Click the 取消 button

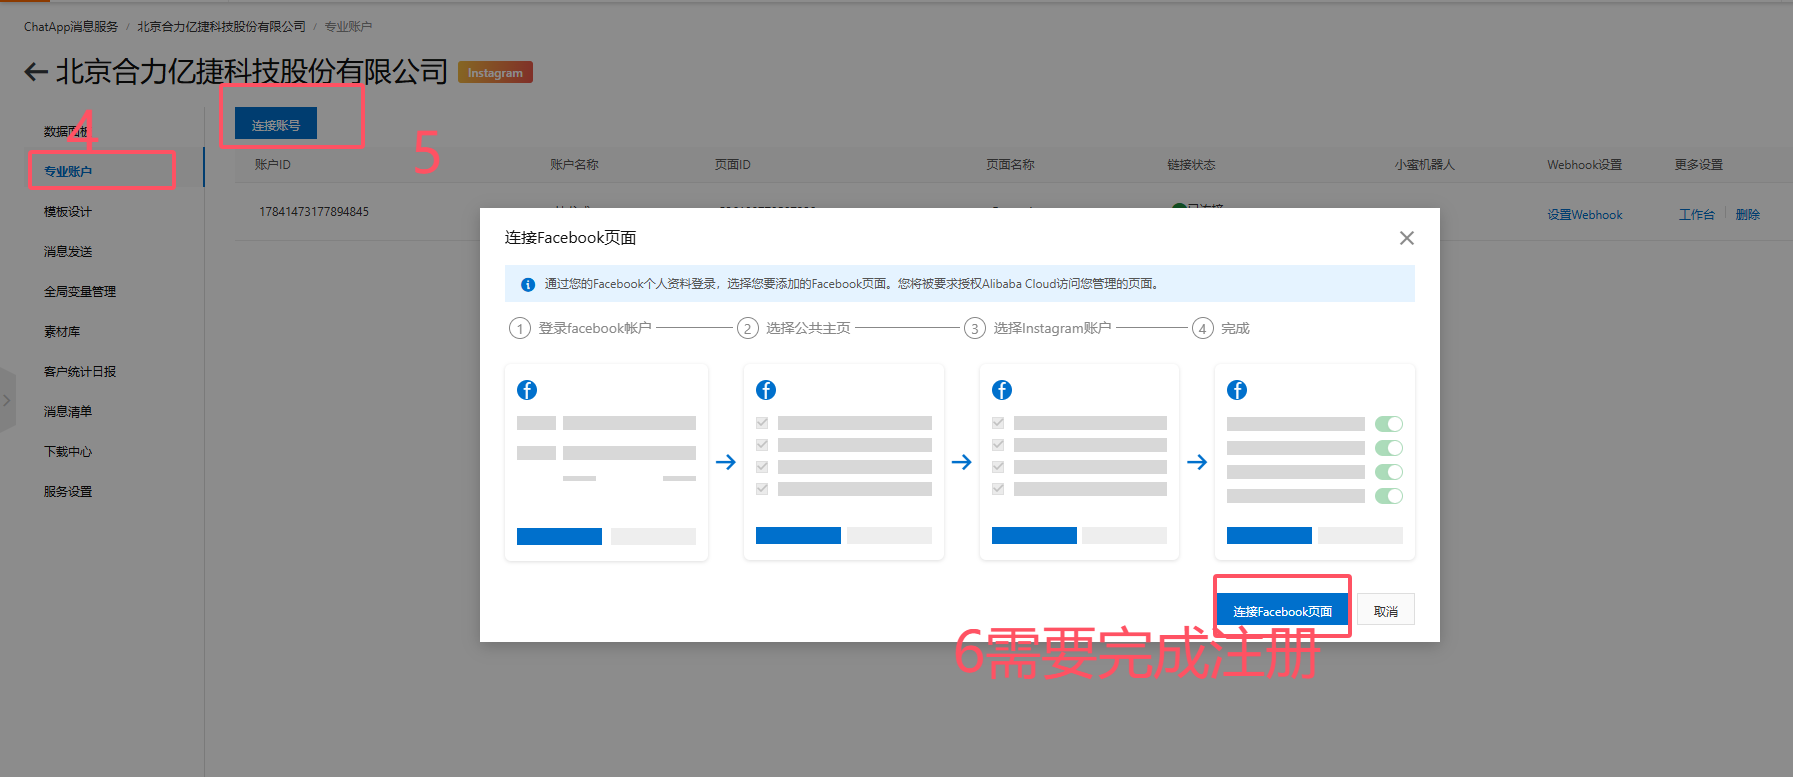tap(1386, 610)
